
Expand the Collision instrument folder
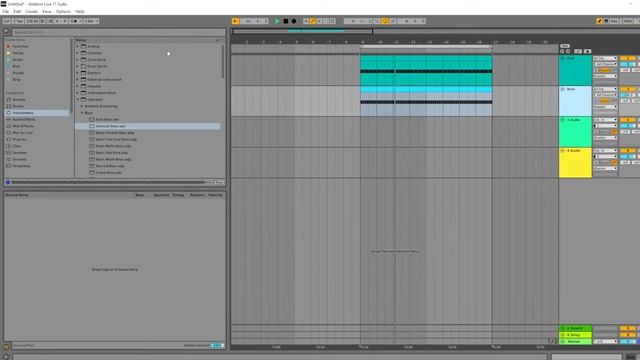(78, 53)
